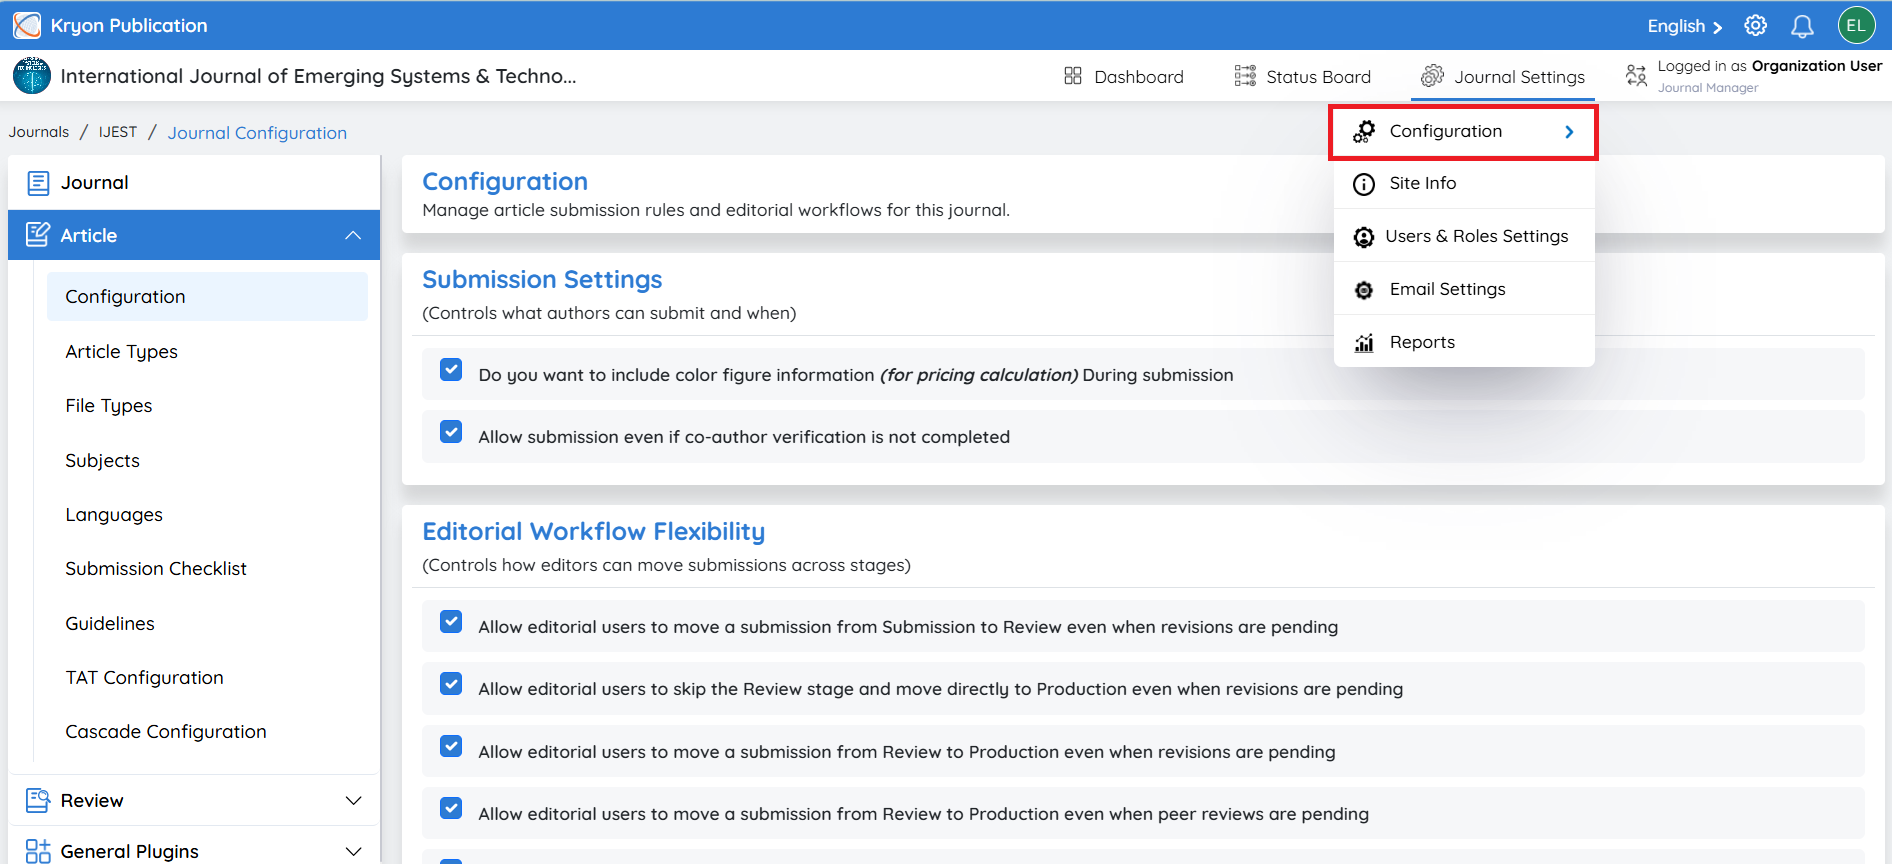Open the notifications bell
This screenshot has width=1892, height=864.
click(1802, 26)
